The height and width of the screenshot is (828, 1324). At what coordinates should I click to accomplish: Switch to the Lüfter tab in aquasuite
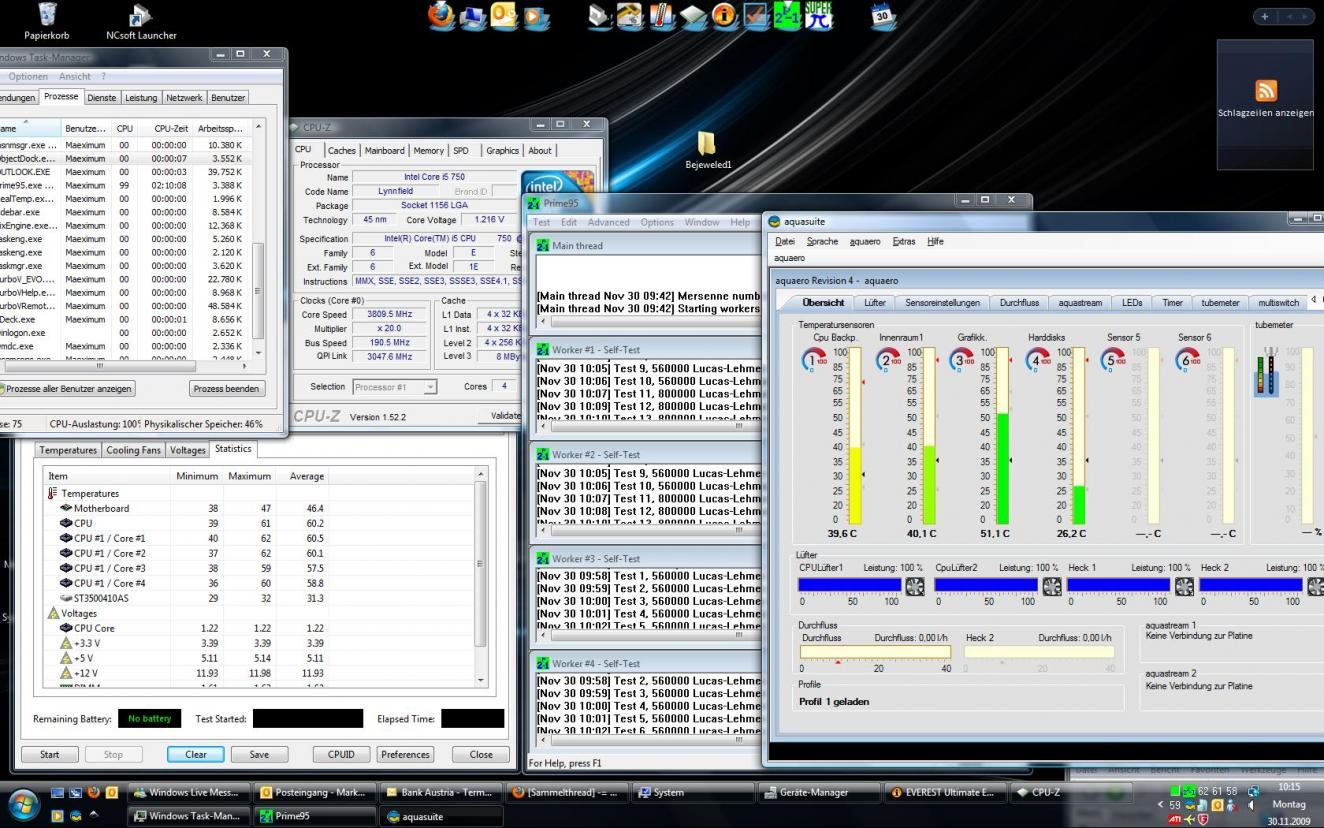tap(874, 302)
